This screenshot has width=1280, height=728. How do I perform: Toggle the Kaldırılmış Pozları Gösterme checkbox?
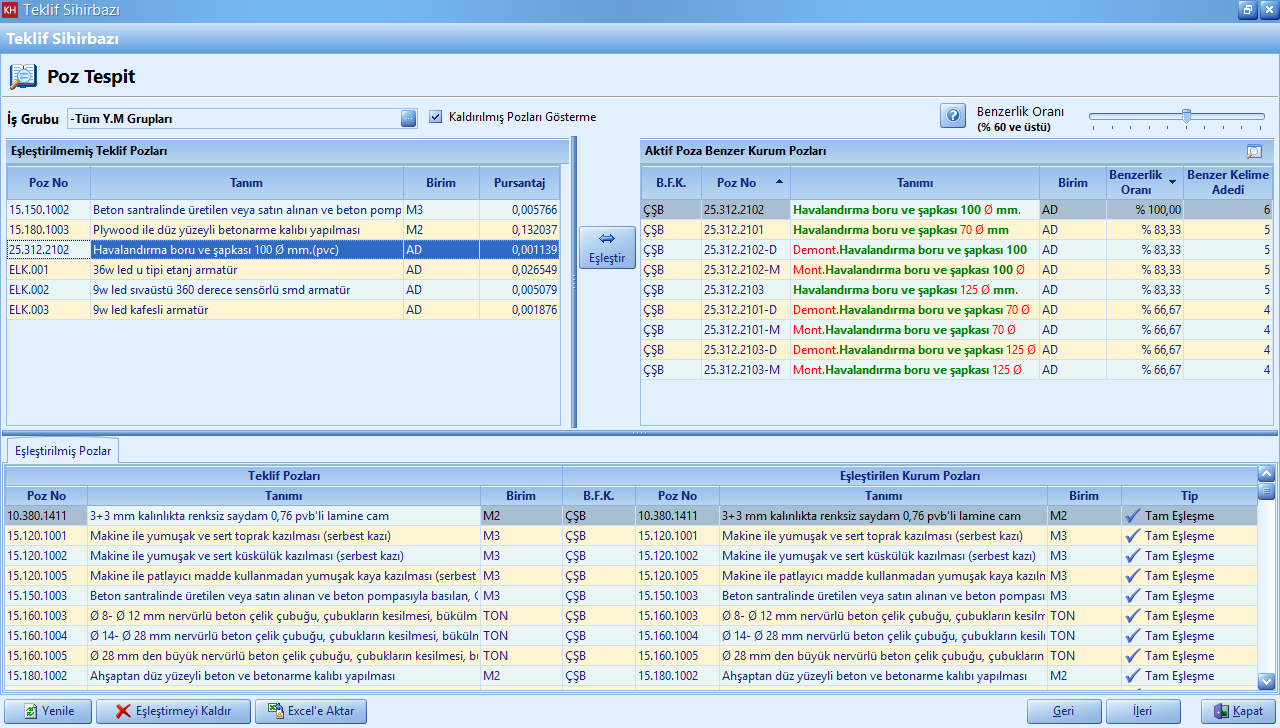[x=435, y=117]
